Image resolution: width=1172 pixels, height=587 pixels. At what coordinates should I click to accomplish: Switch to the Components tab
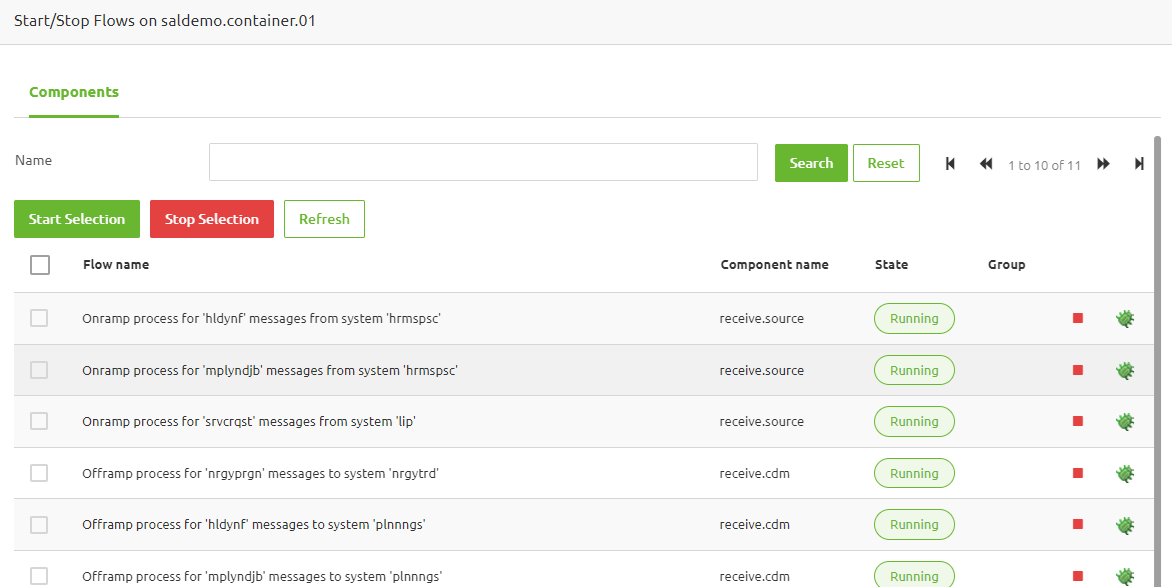(74, 91)
